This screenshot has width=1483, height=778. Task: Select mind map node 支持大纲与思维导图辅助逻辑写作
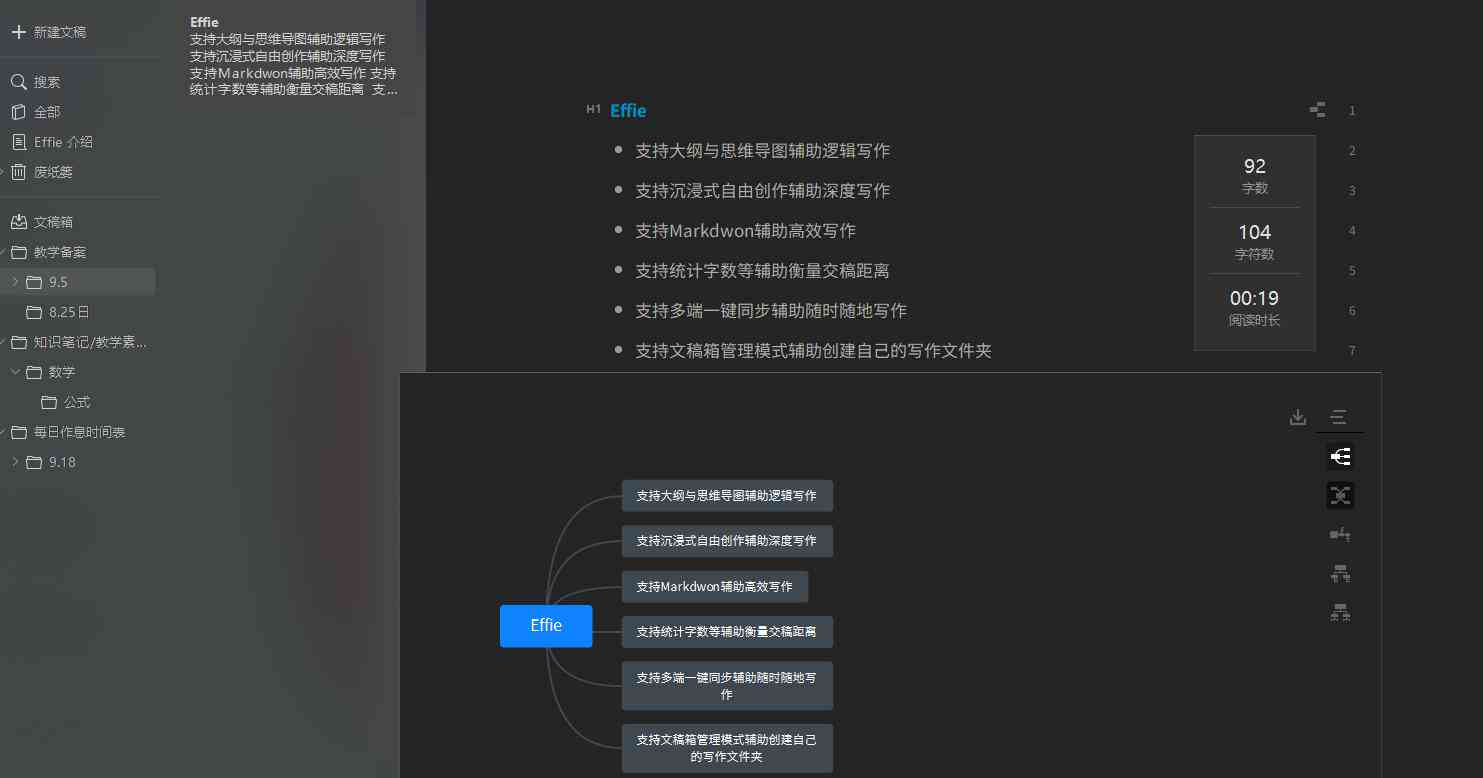727,496
